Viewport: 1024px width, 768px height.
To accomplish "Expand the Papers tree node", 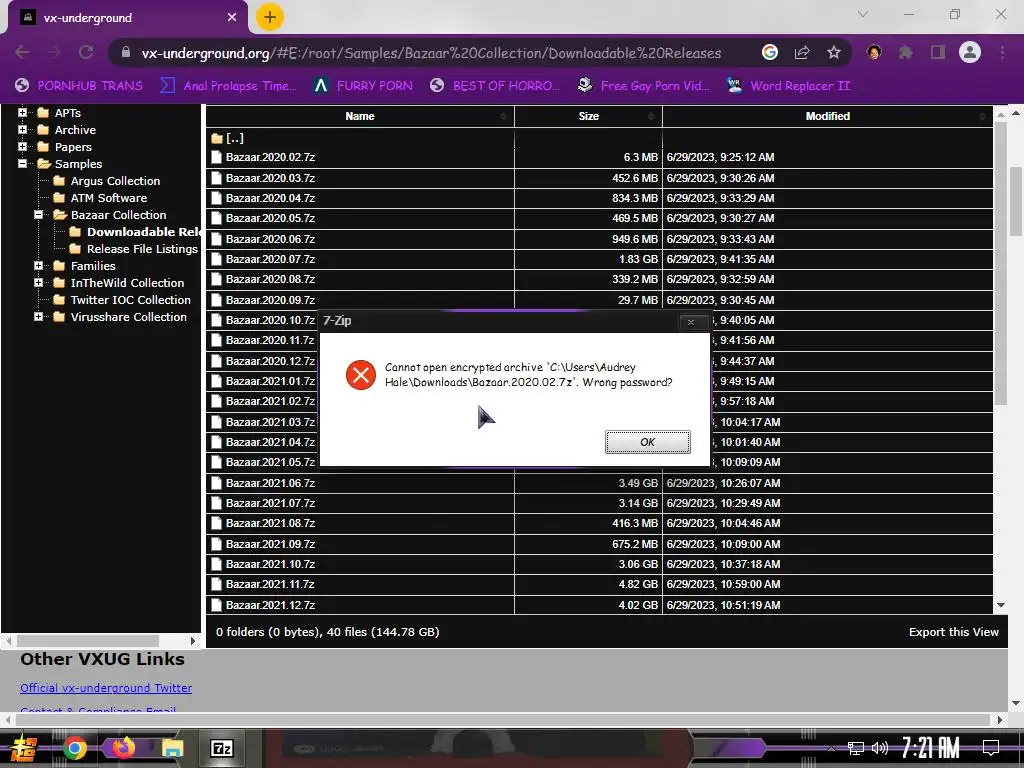I will (22, 146).
